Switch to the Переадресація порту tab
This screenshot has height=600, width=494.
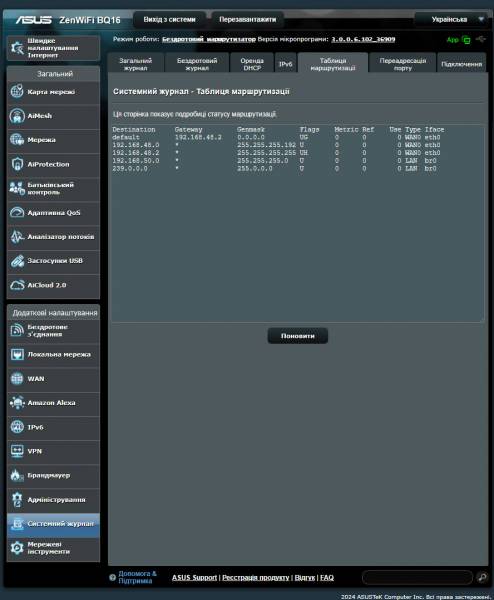403,64
